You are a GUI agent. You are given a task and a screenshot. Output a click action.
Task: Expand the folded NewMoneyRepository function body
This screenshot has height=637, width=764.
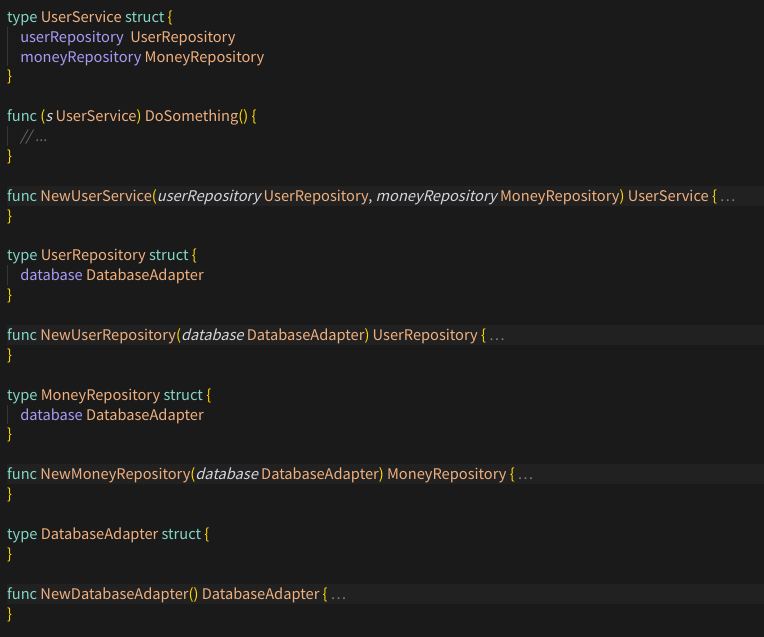coord(525,474)
